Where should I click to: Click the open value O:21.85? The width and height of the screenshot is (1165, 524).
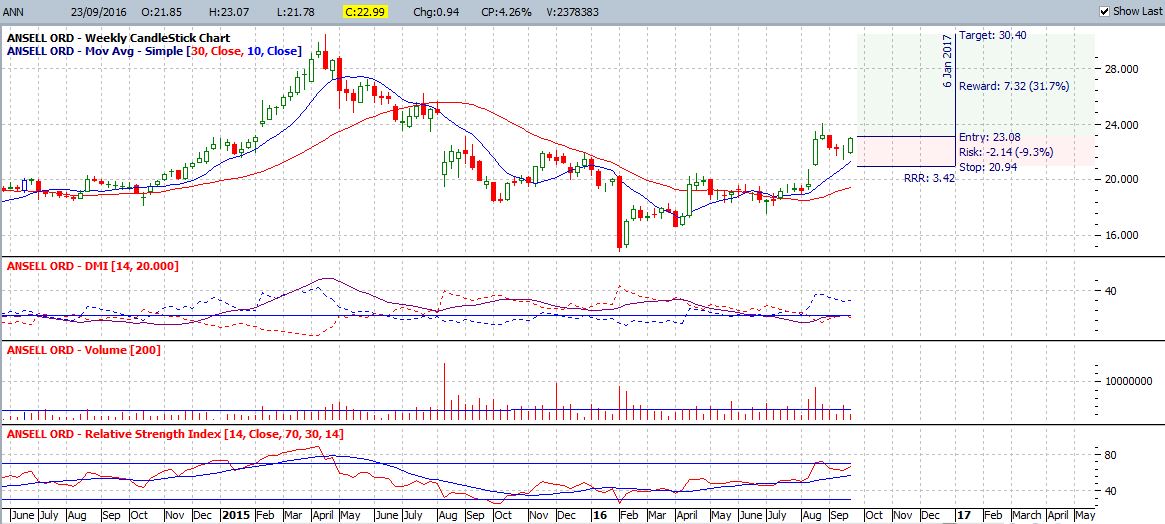(163, 12)
